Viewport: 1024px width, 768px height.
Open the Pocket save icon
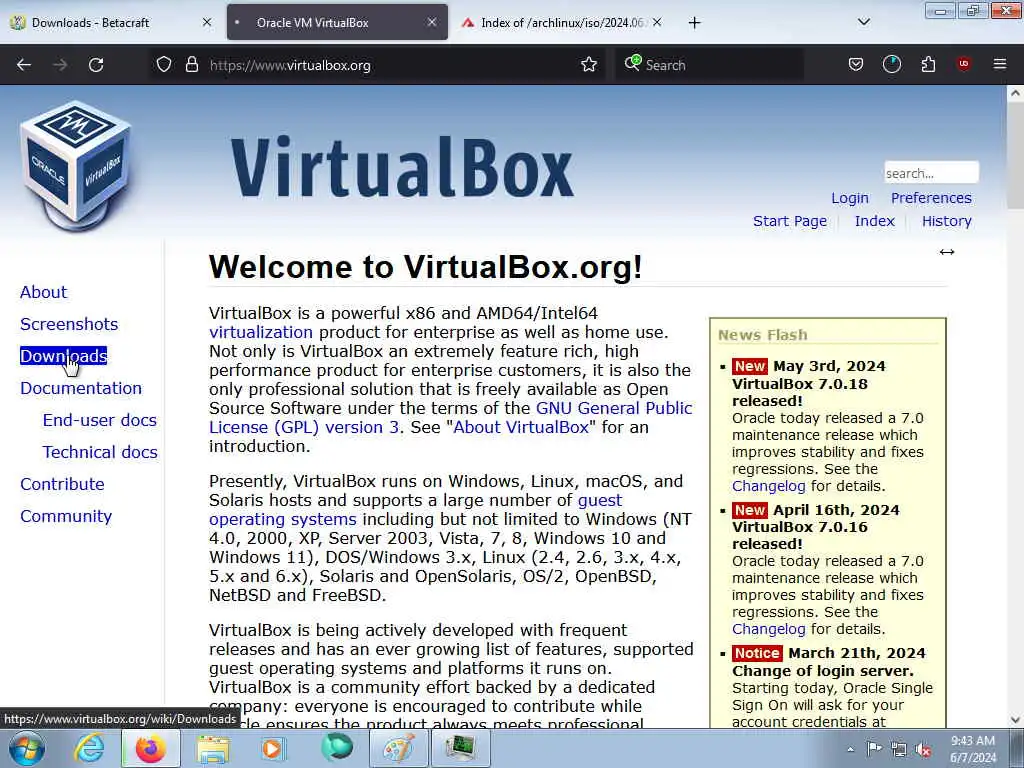tap(856, 65)
